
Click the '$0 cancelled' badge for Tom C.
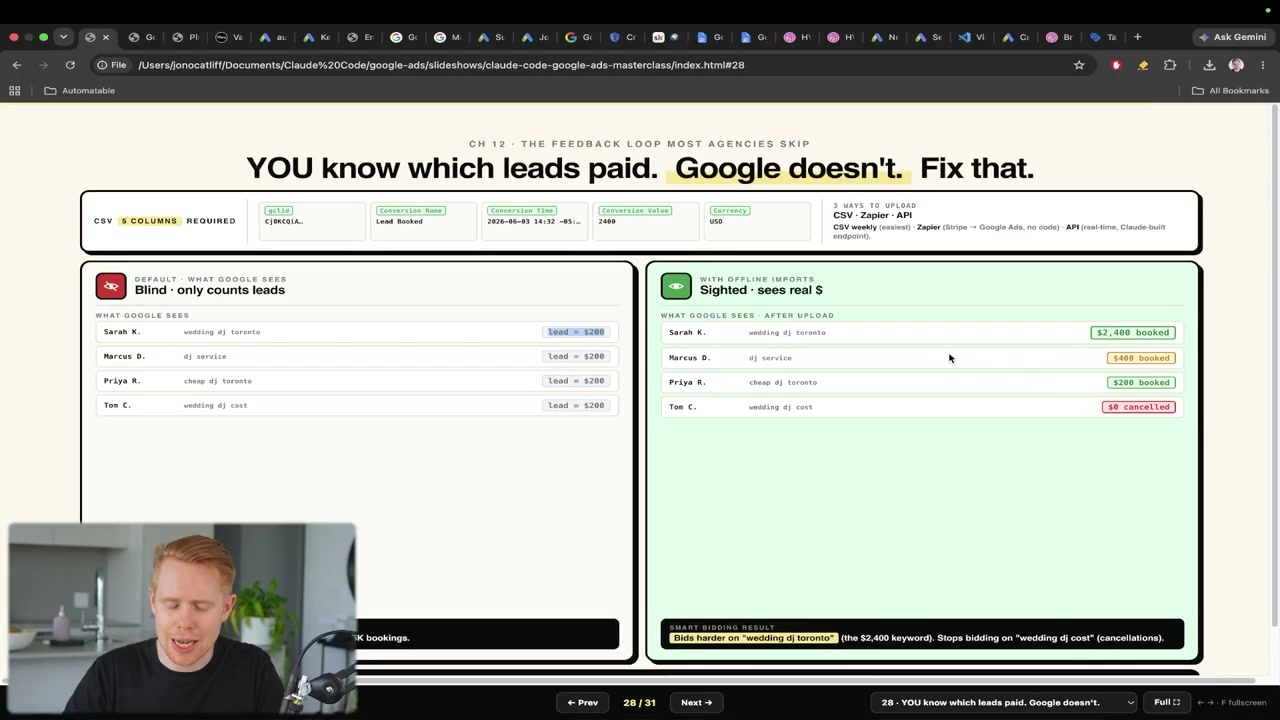click(x=1138, y=407)
